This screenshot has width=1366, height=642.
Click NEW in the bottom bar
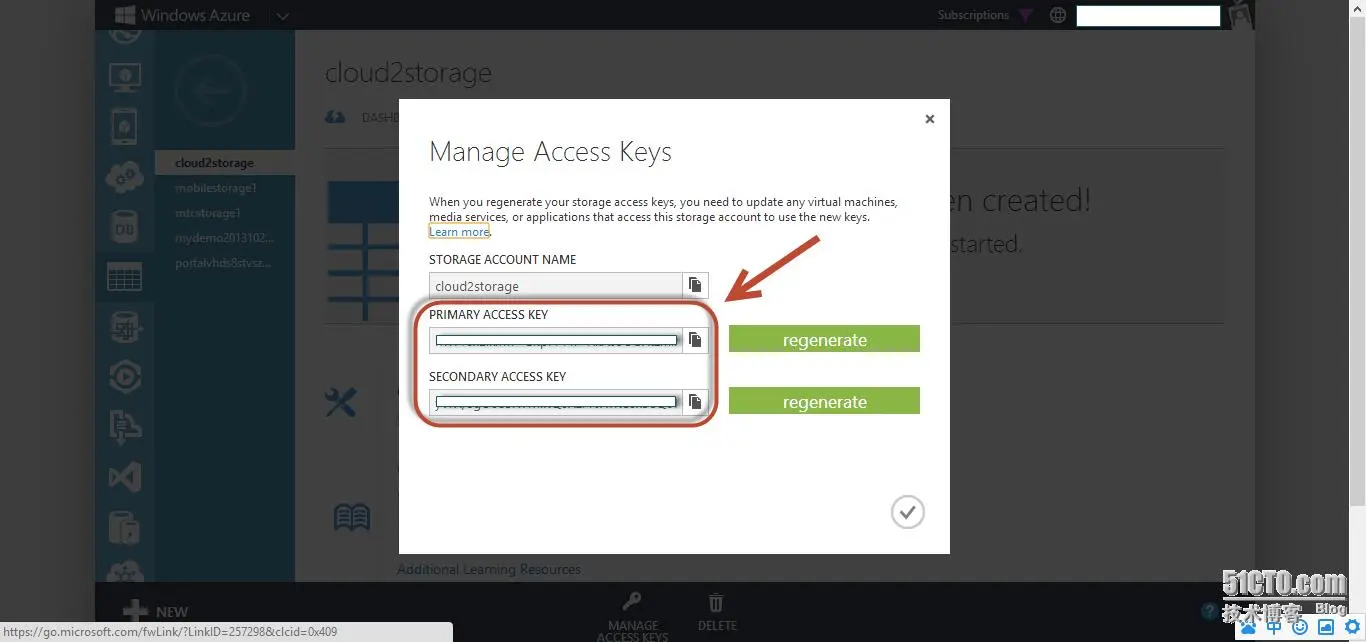tap(155, 611)
